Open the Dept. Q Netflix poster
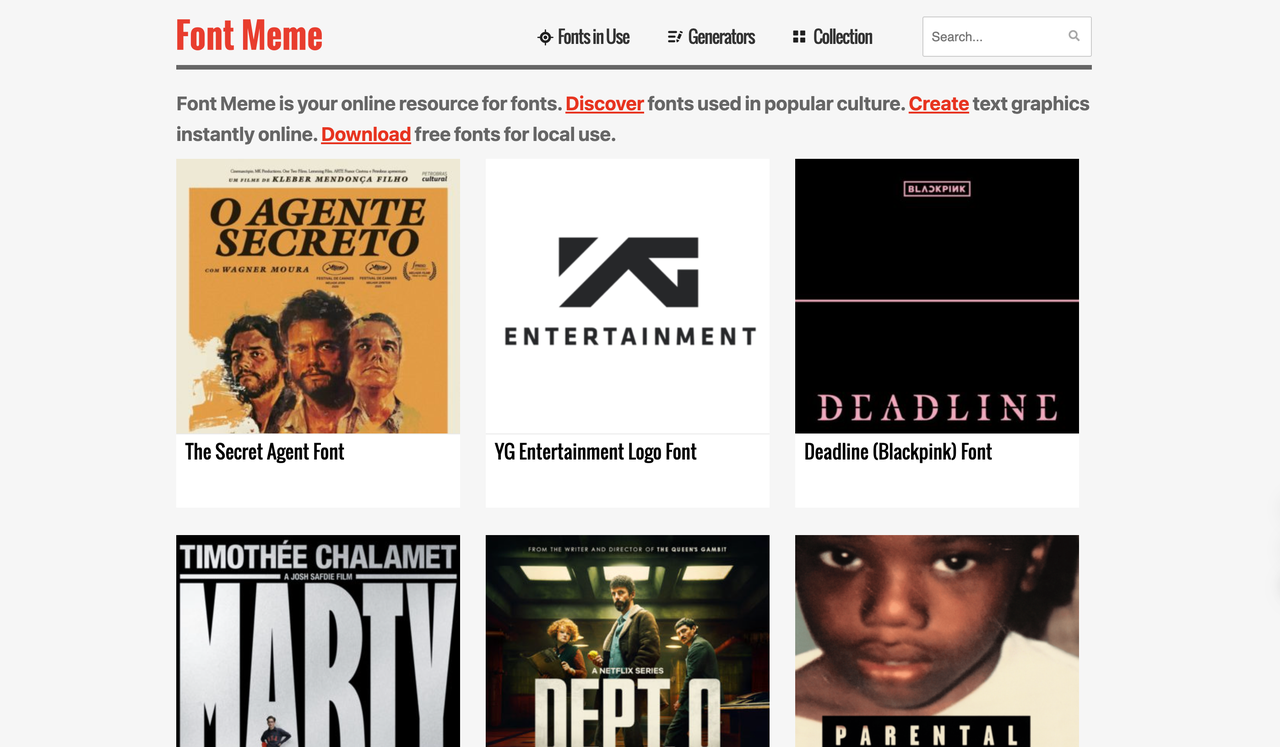 click(x=627, y=641)
